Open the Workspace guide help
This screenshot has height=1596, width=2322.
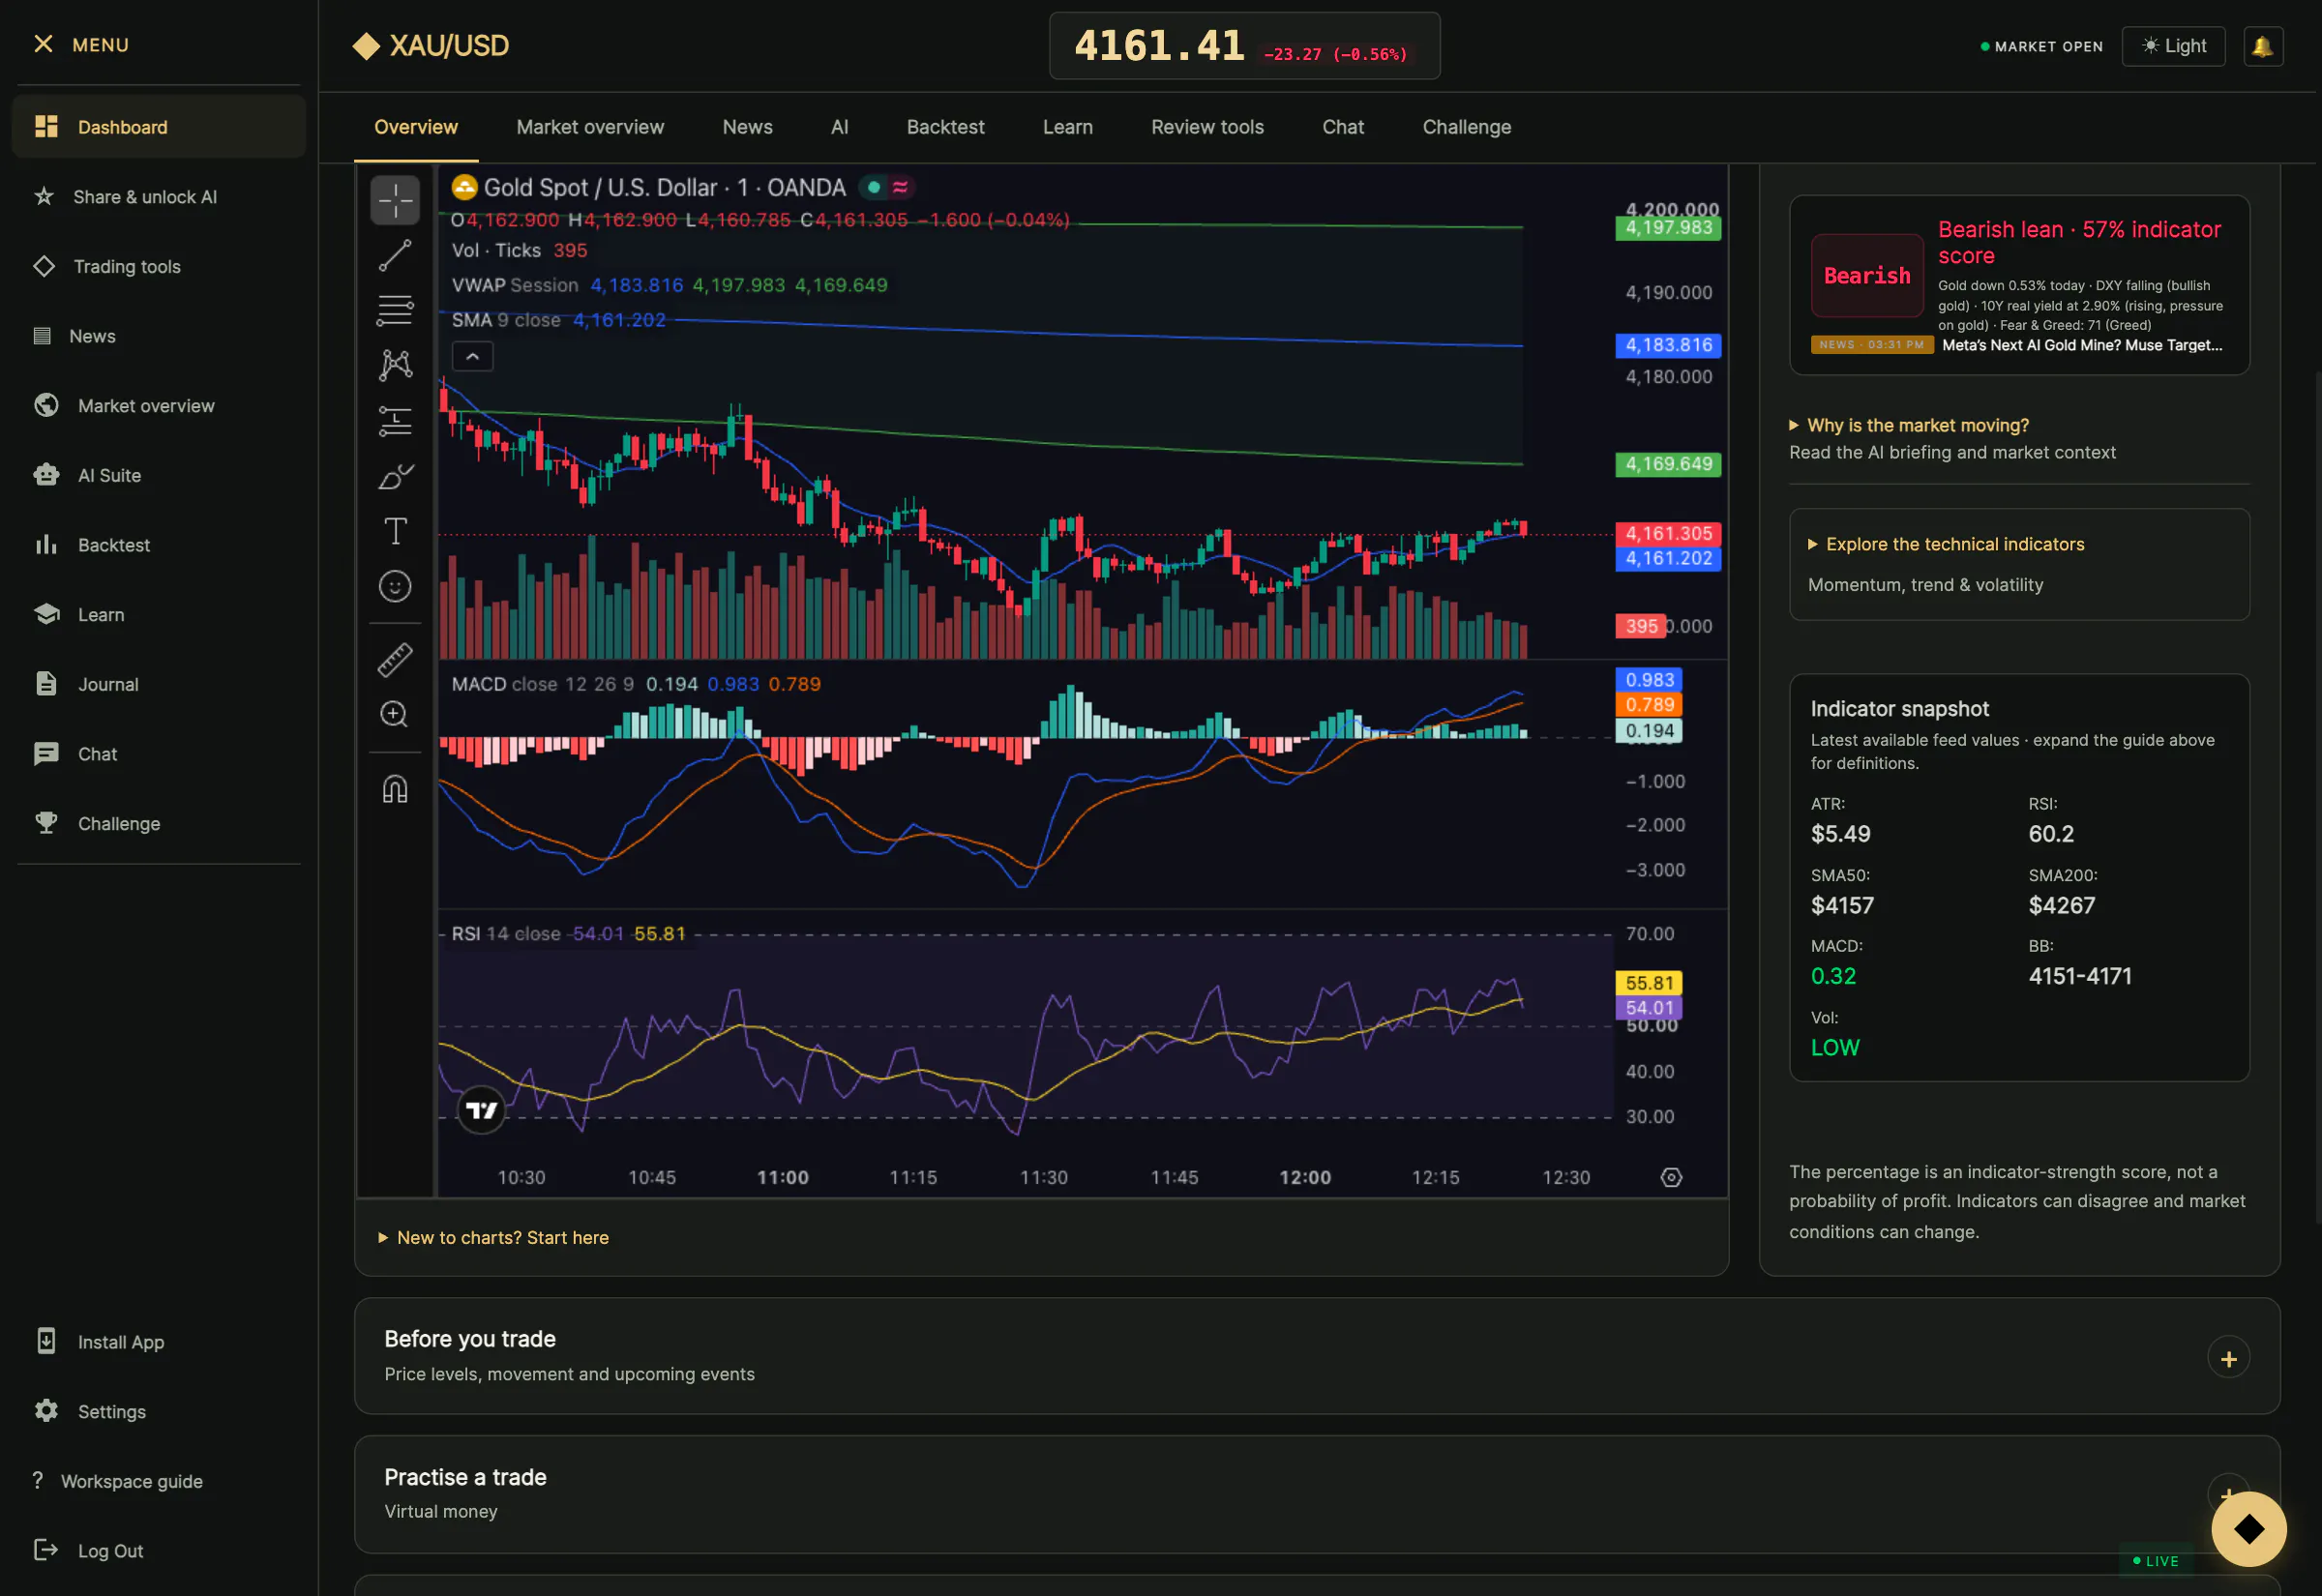[x=159, y=1481]
